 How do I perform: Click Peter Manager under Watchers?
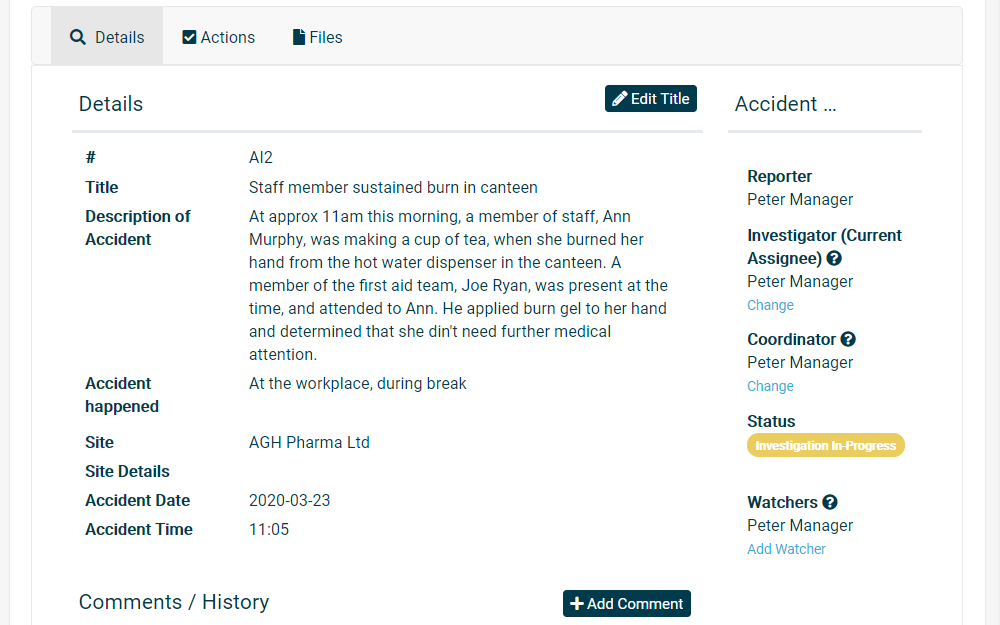pyautogui.click(x=800, y=526)
